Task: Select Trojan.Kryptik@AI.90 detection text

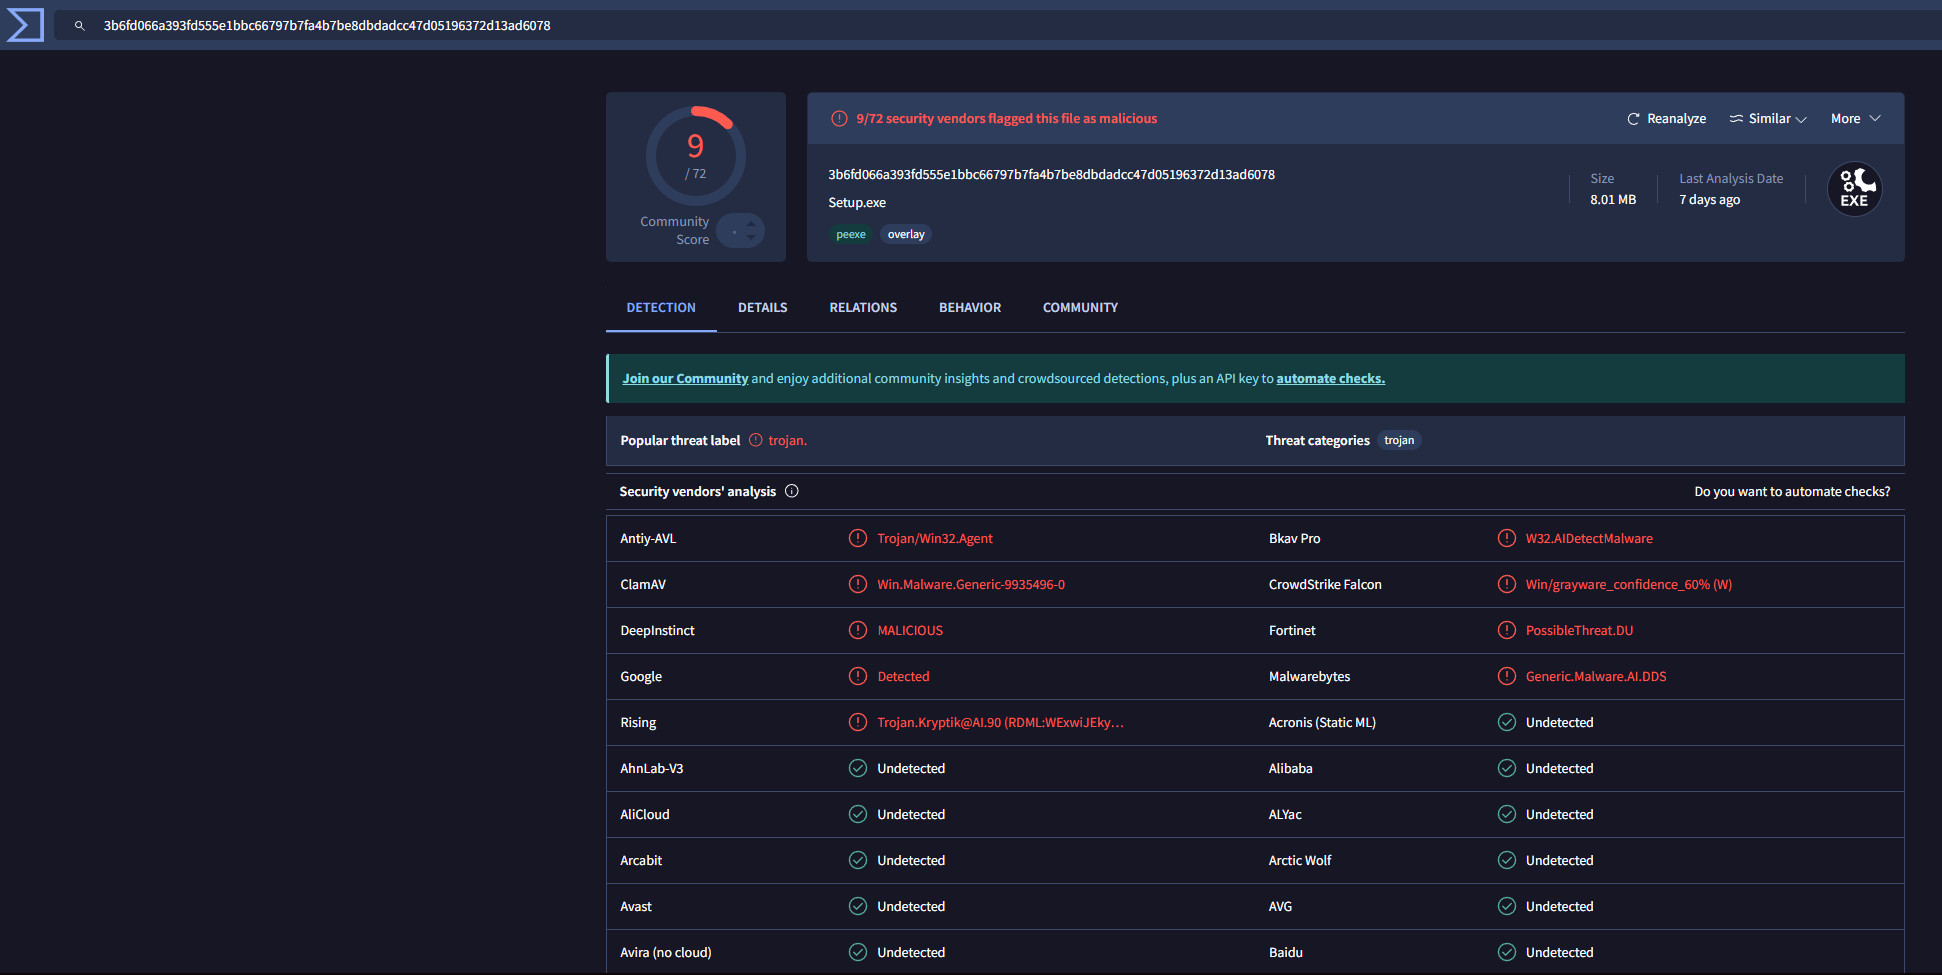Action: 1000,723
